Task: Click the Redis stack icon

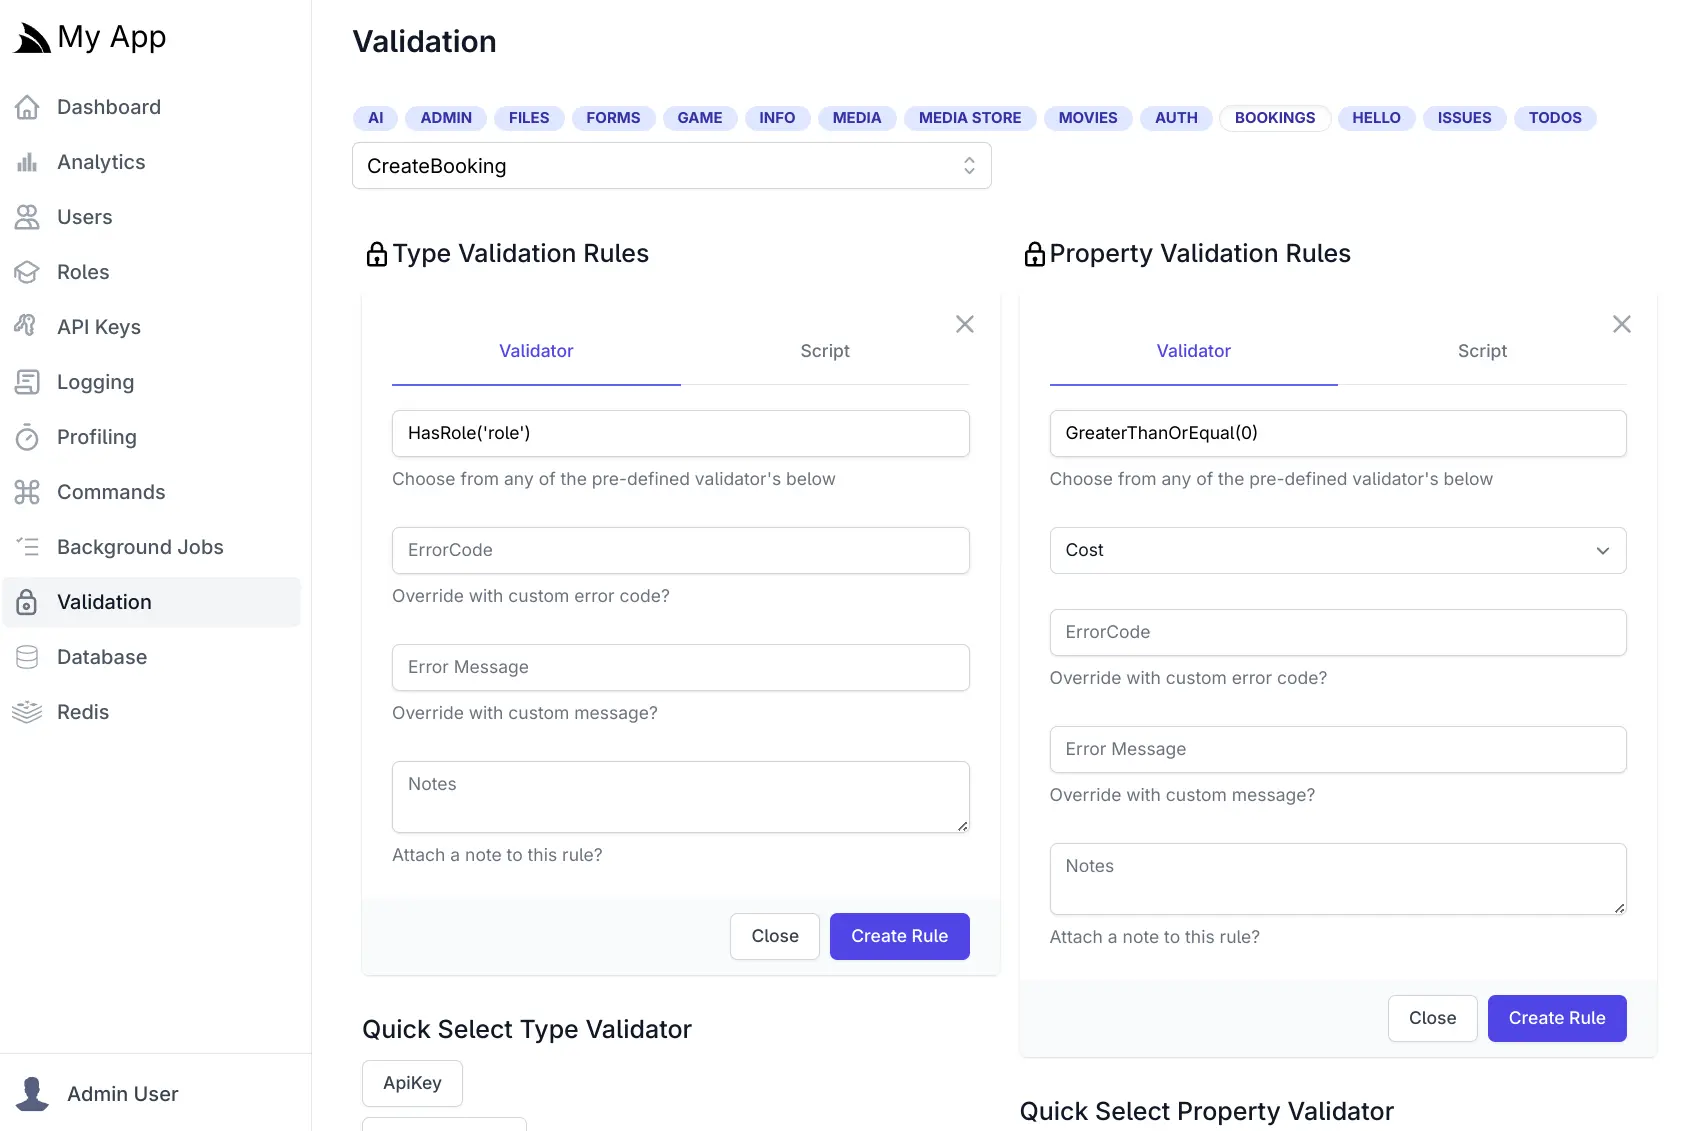Action: click(x=28, y=712)
